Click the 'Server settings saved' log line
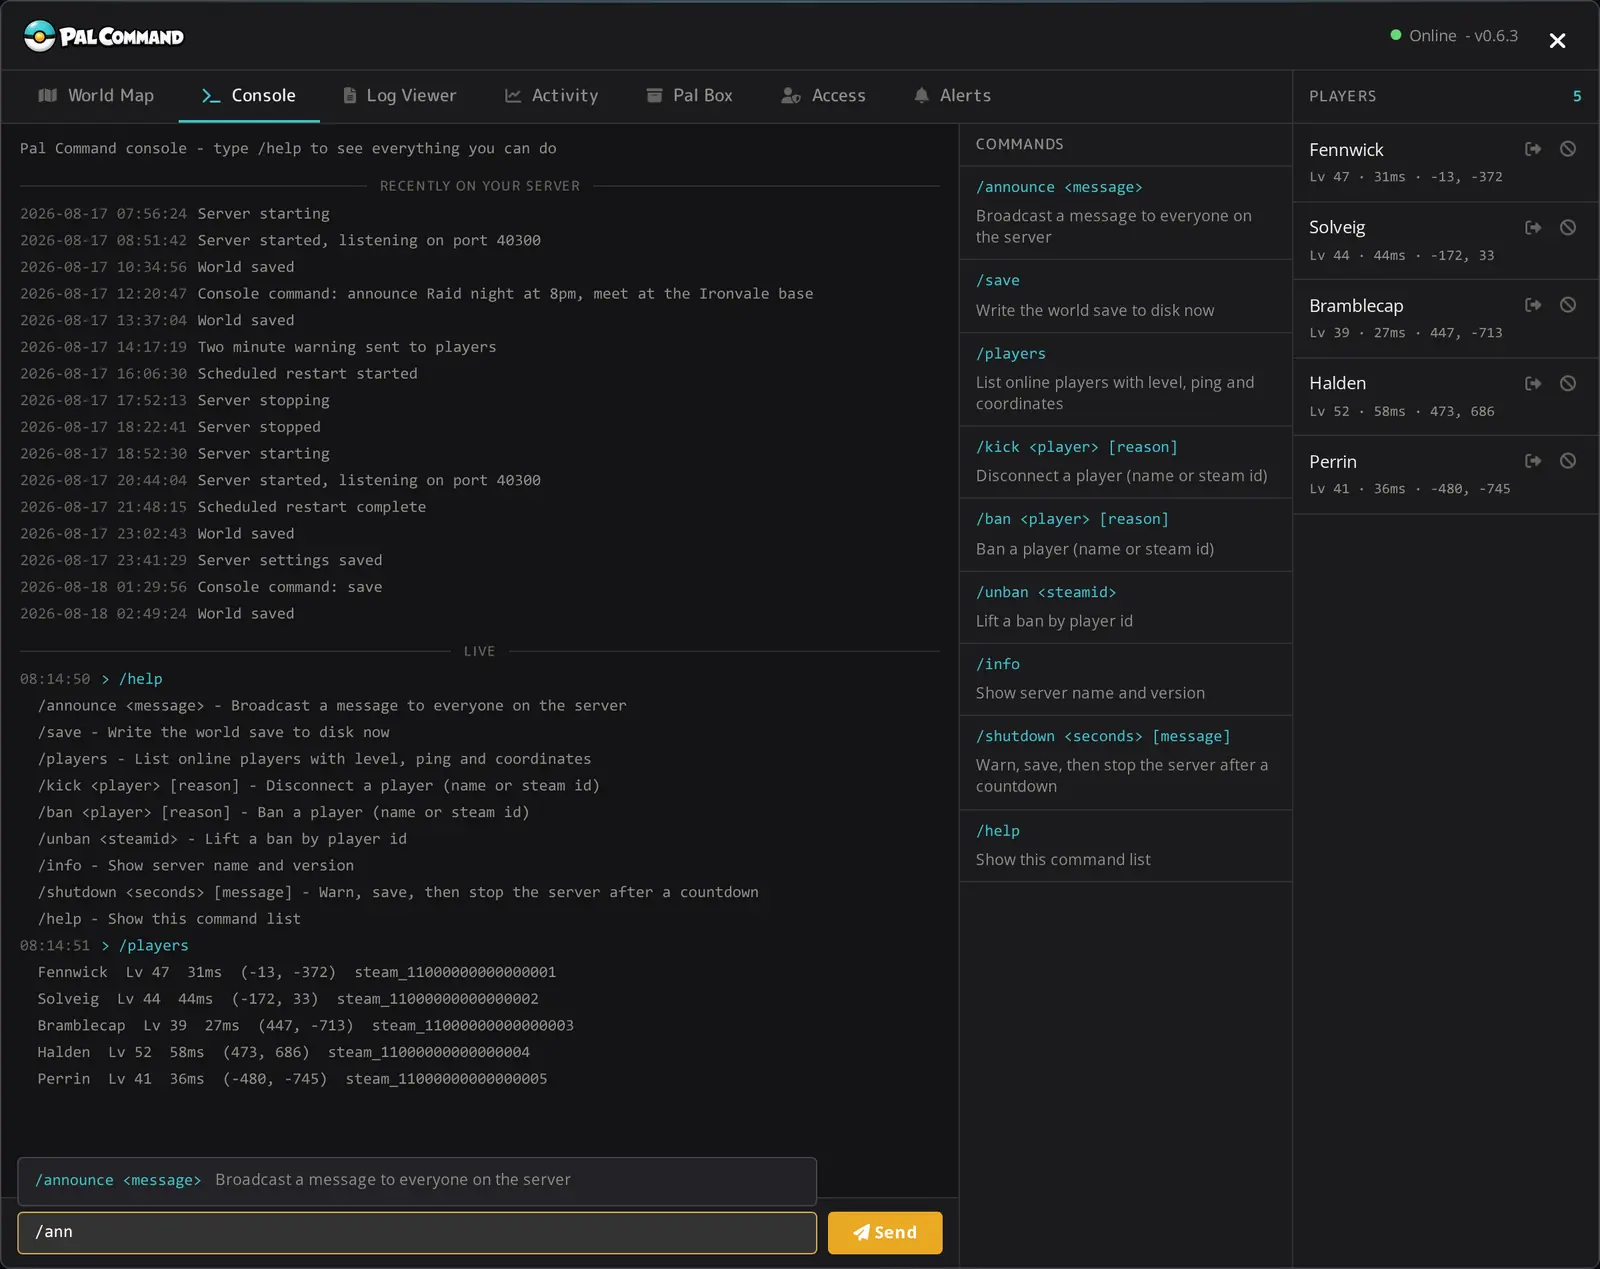 click(201, 561)
